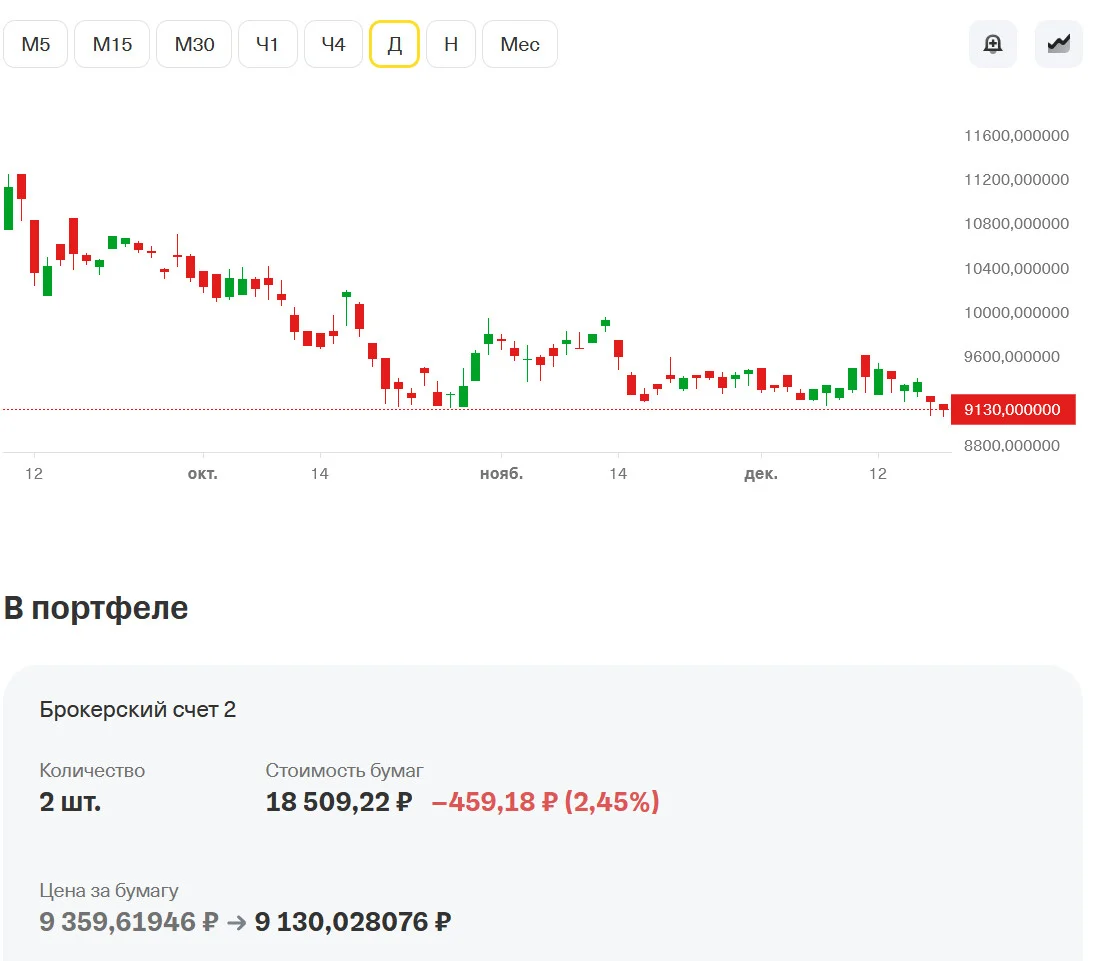Select the М15 timeframe

(x=112, y=44)
